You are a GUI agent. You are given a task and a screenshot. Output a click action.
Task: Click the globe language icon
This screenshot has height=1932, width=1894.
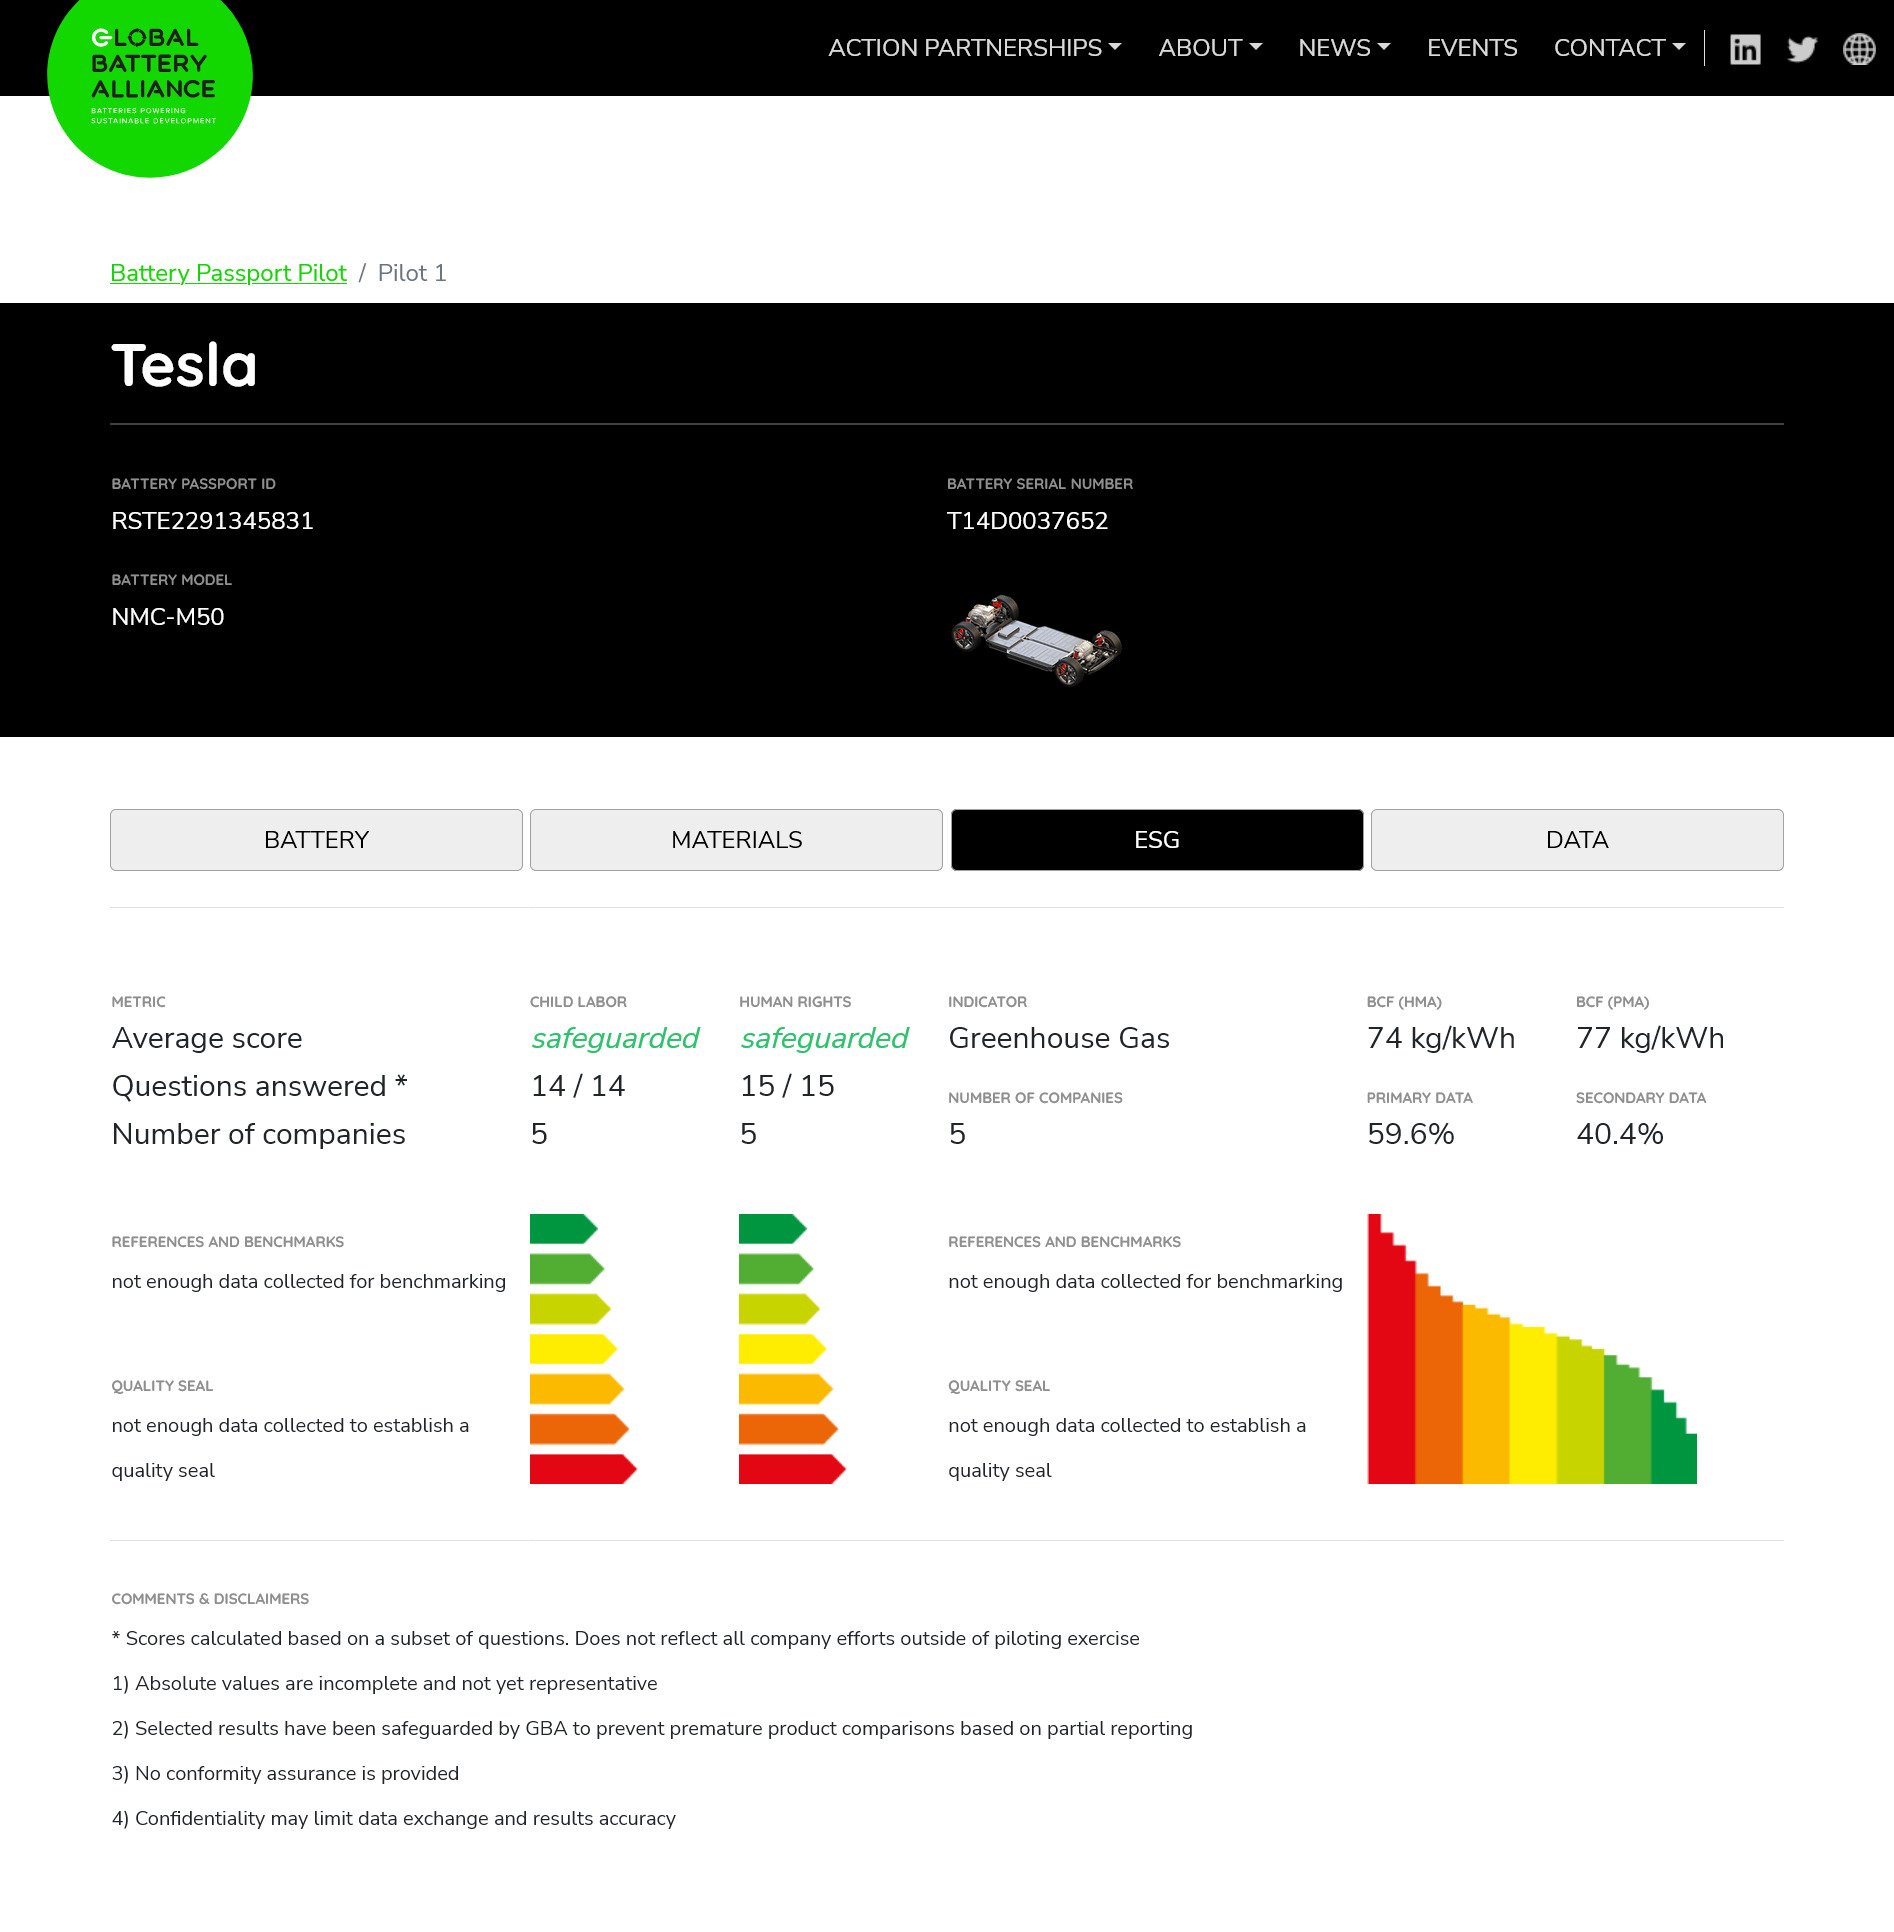[x=1859, y=49]
